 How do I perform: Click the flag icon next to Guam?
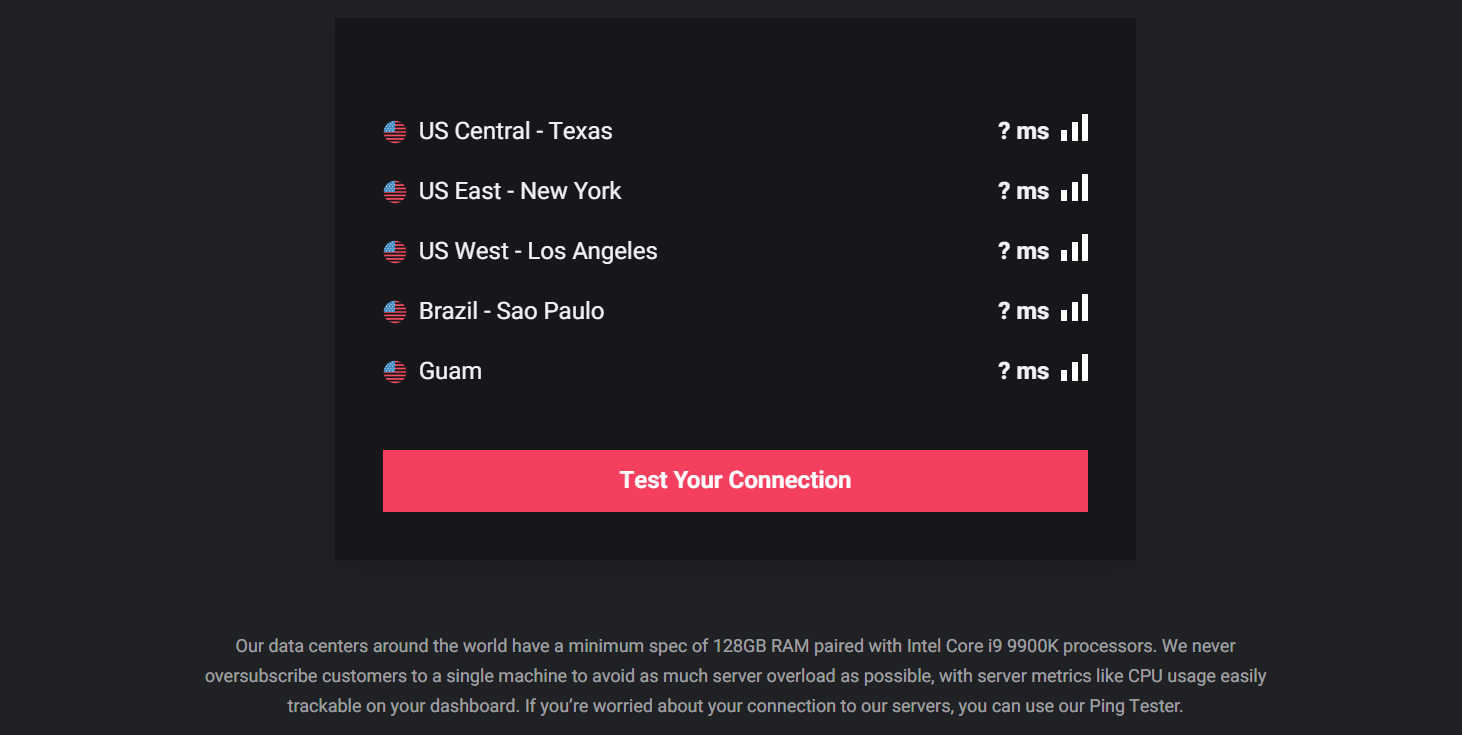(394, 370)
